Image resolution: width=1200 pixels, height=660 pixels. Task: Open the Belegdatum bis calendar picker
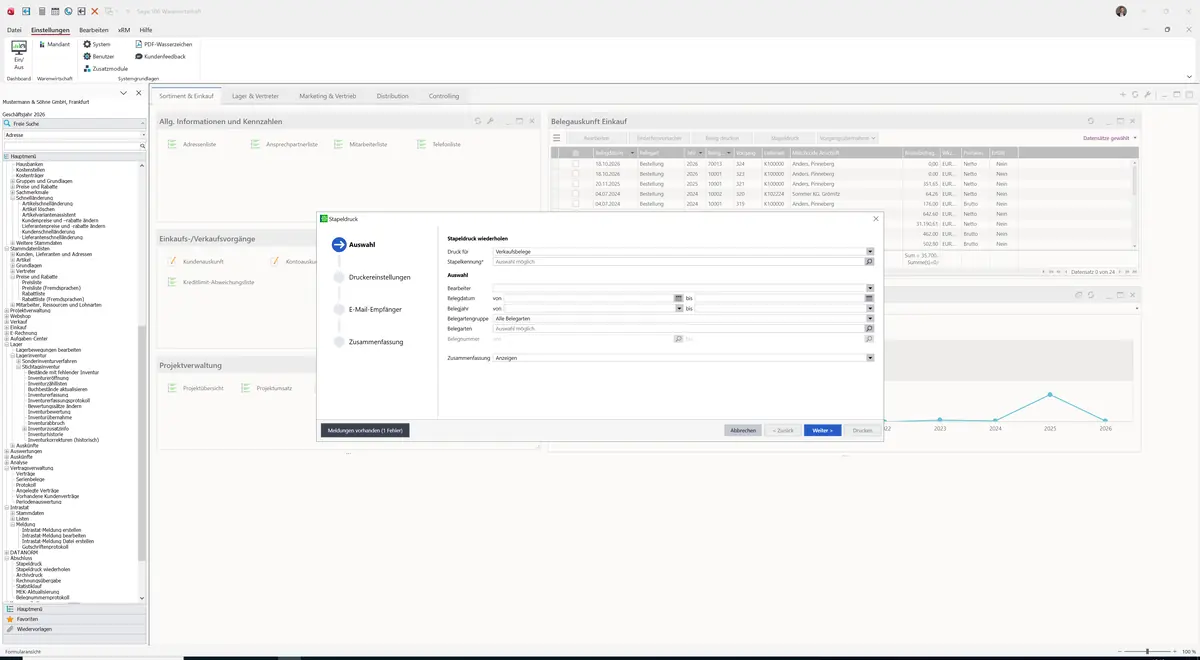pyautogui.click(x=870, y=298)
